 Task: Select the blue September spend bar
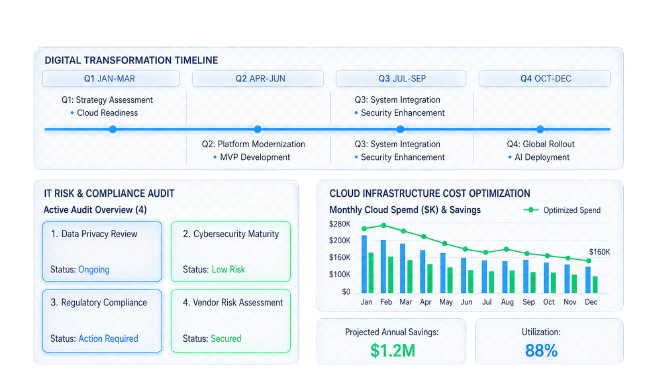tap(526, 276)
